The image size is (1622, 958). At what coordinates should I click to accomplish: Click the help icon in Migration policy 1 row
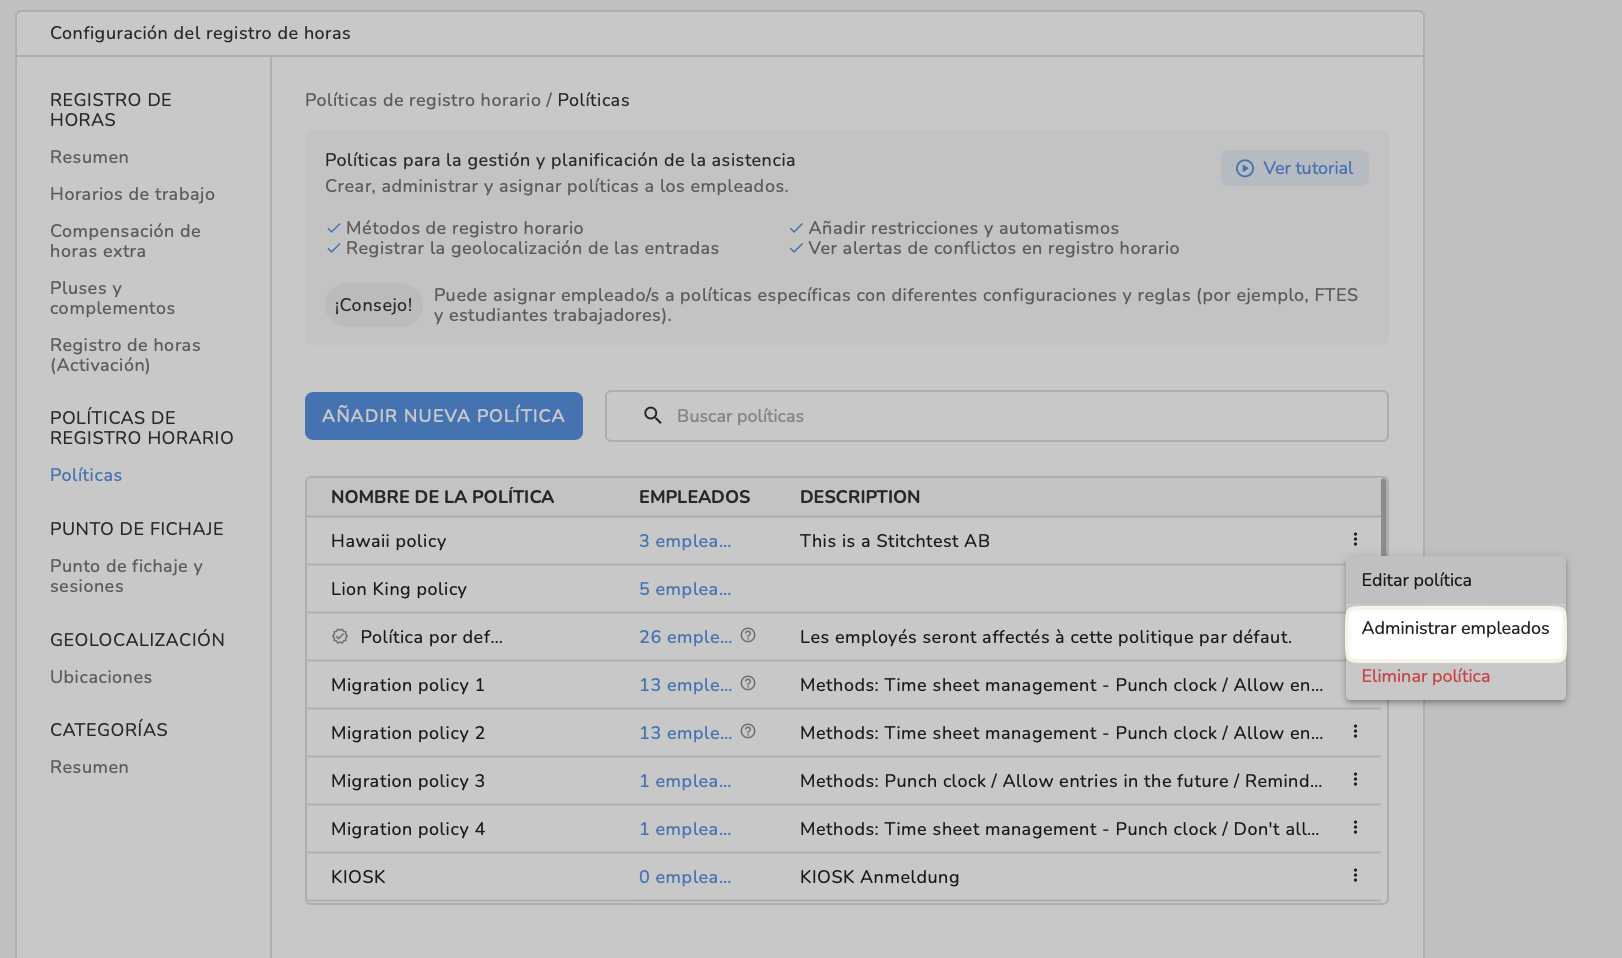point(748,684)
